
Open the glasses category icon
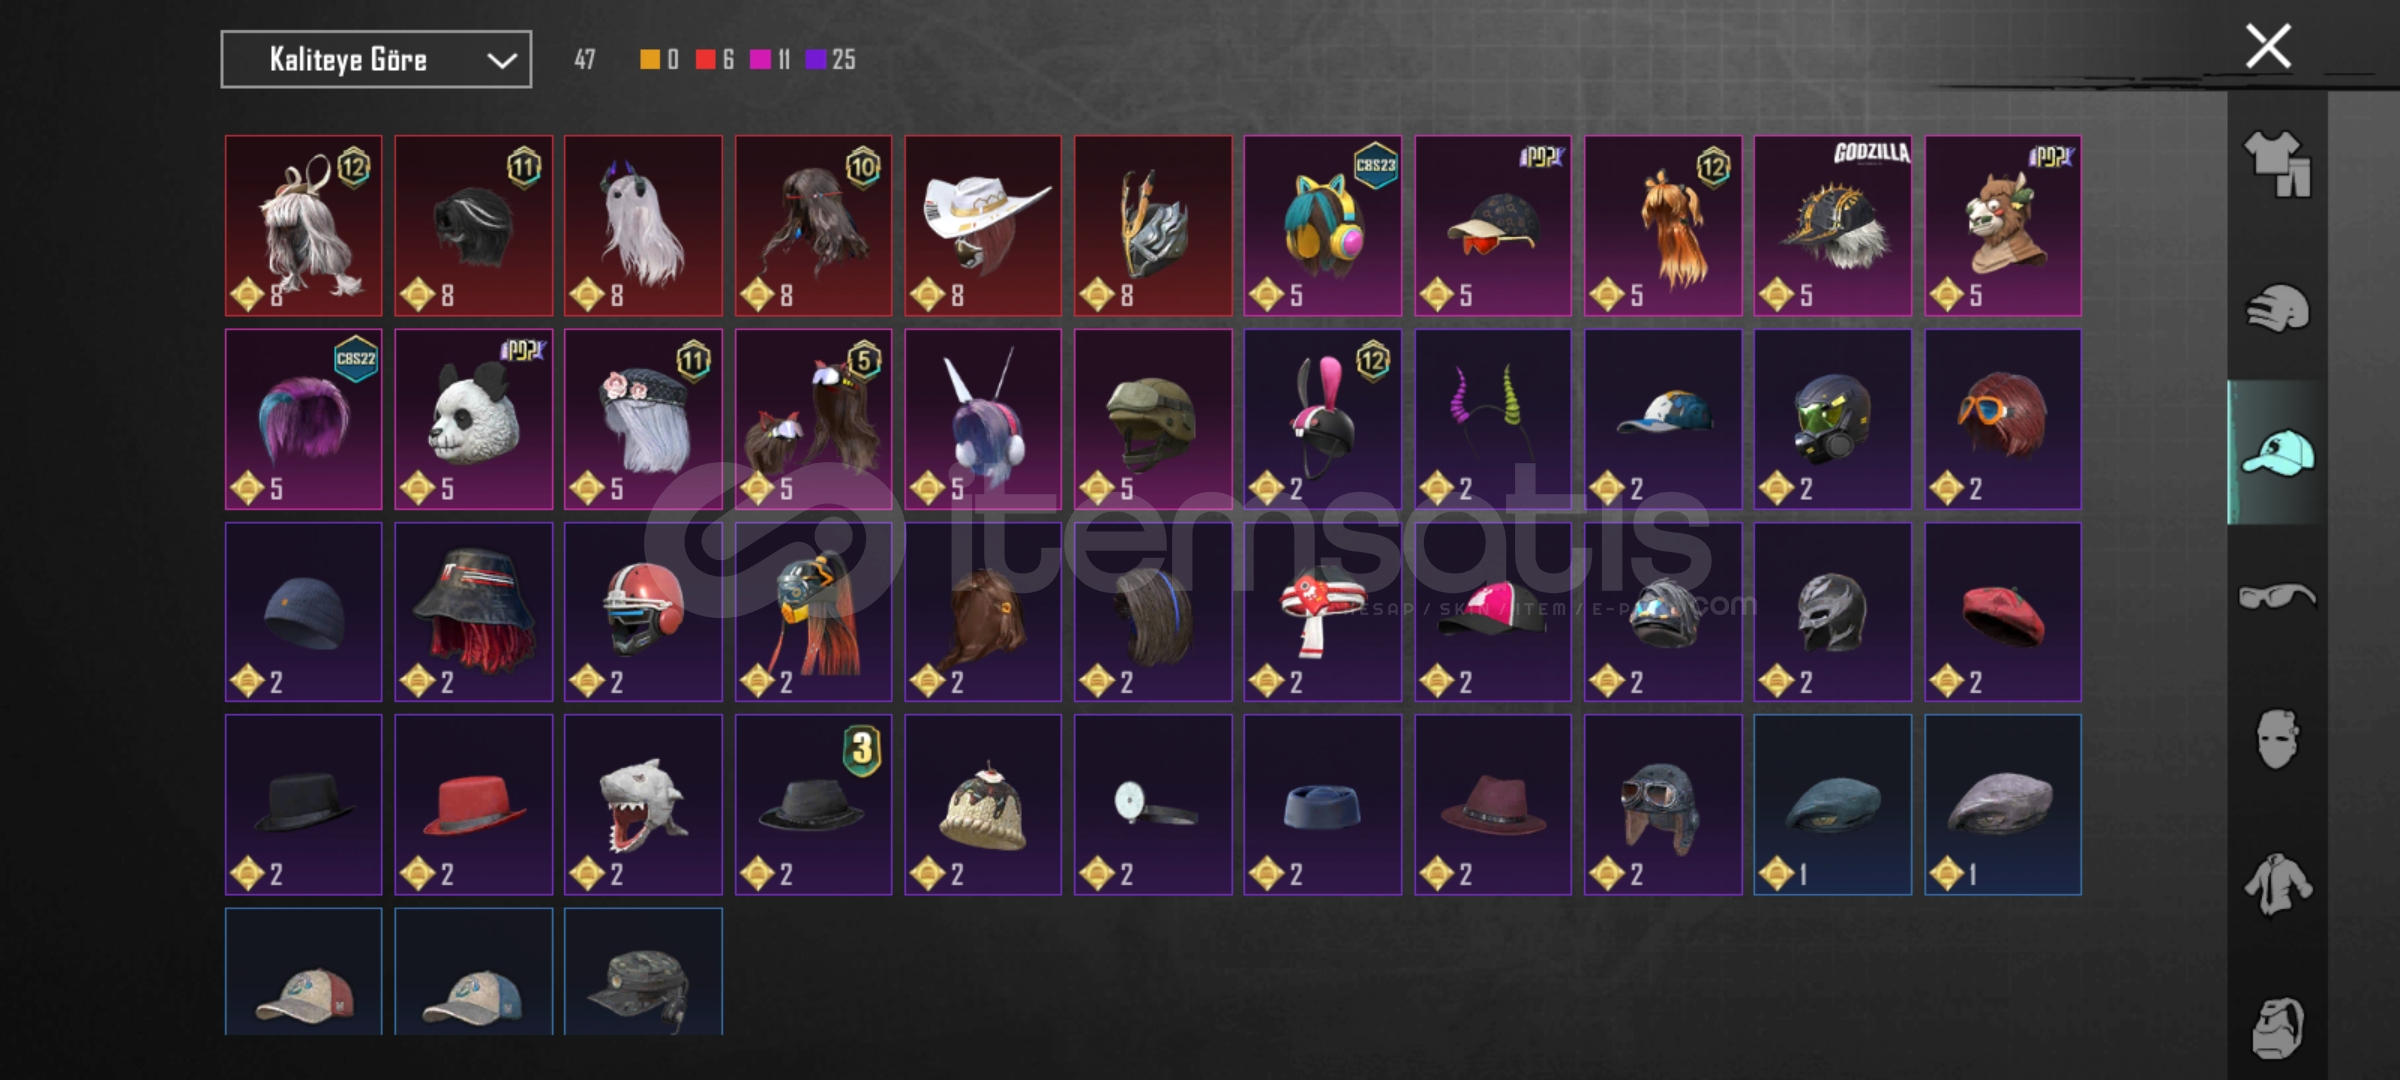(x=2277, y=596)
